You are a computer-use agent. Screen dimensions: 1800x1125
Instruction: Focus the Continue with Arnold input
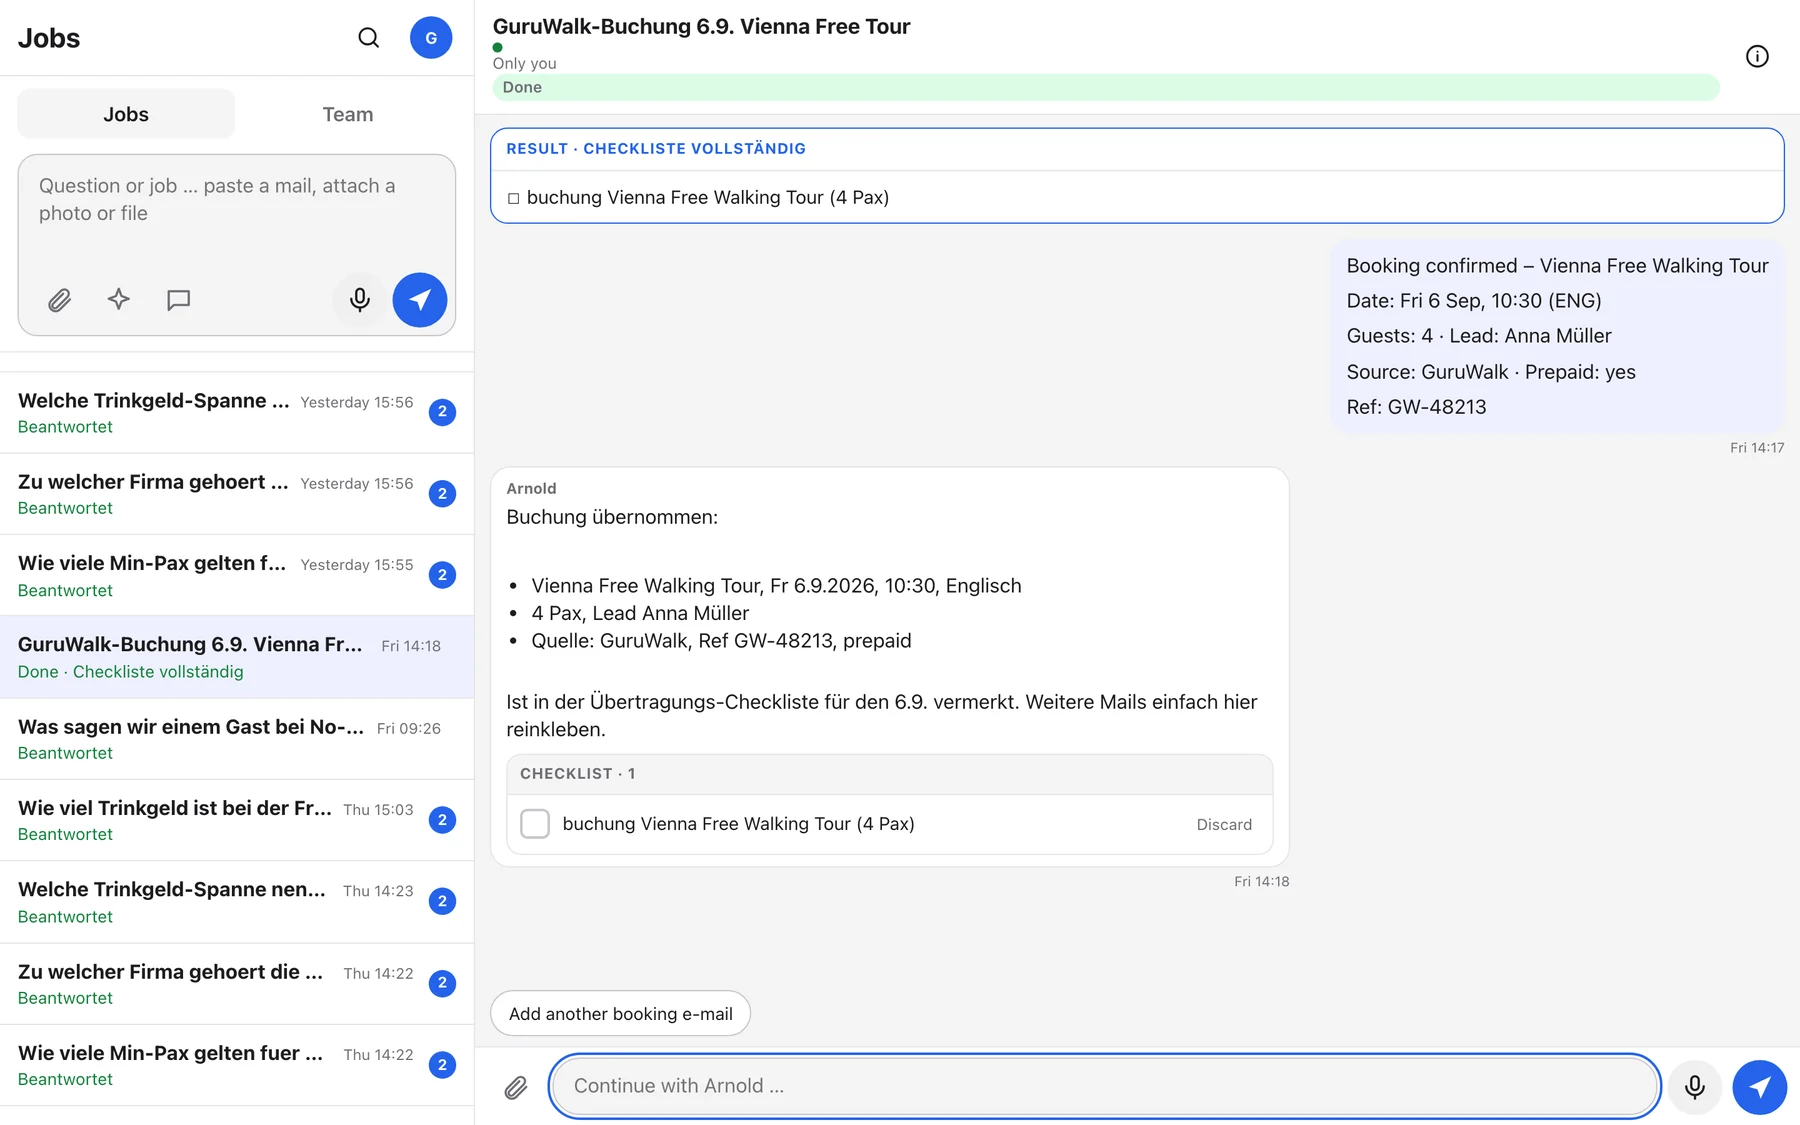click(1105, 1086)
